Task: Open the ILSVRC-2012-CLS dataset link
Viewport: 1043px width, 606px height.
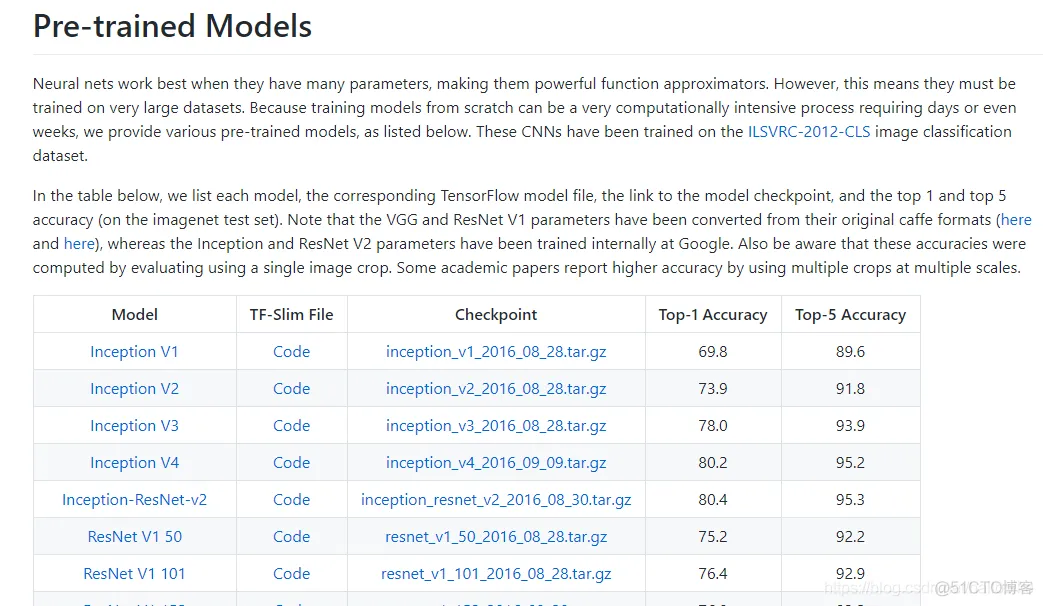Action: [x=809, y=132]
